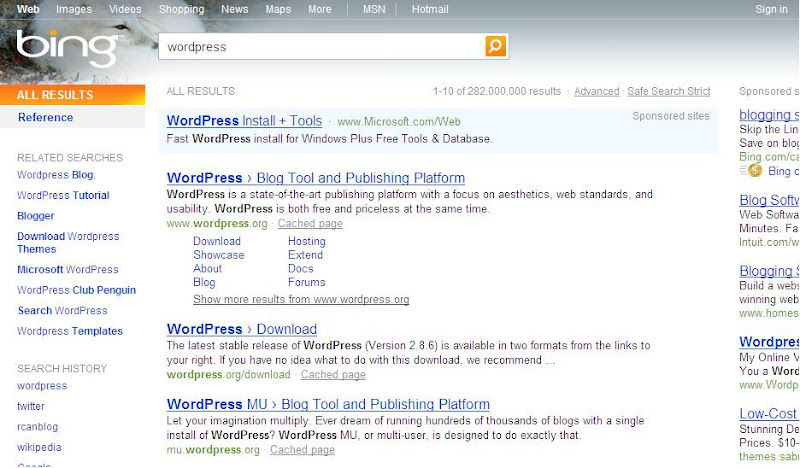
Task: Open the Download sitelink
Action: pos(217,241)
